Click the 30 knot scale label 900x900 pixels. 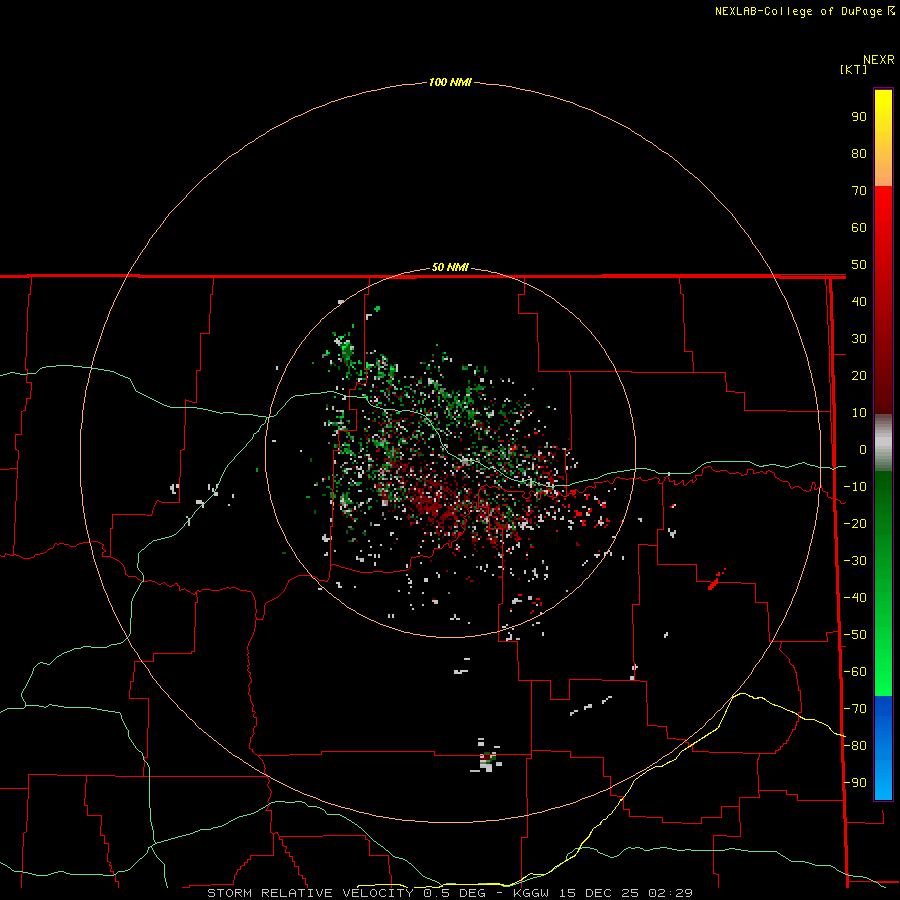click(859, 339)
